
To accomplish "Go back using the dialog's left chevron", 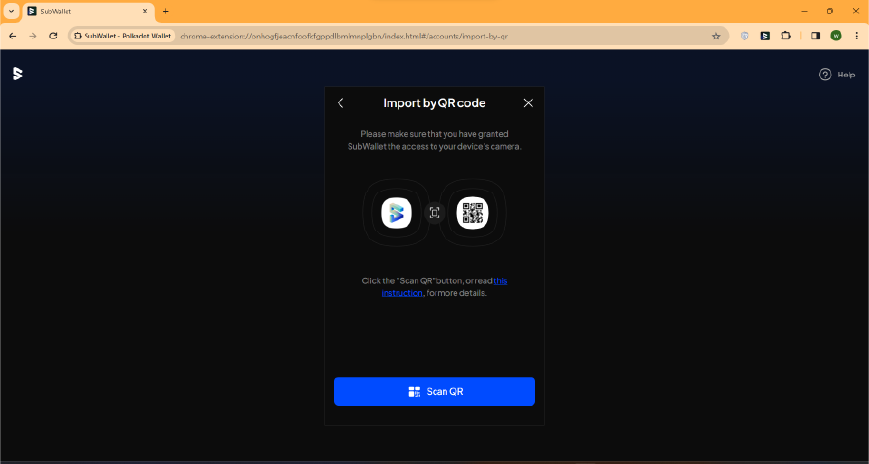I will coord(341,103).
